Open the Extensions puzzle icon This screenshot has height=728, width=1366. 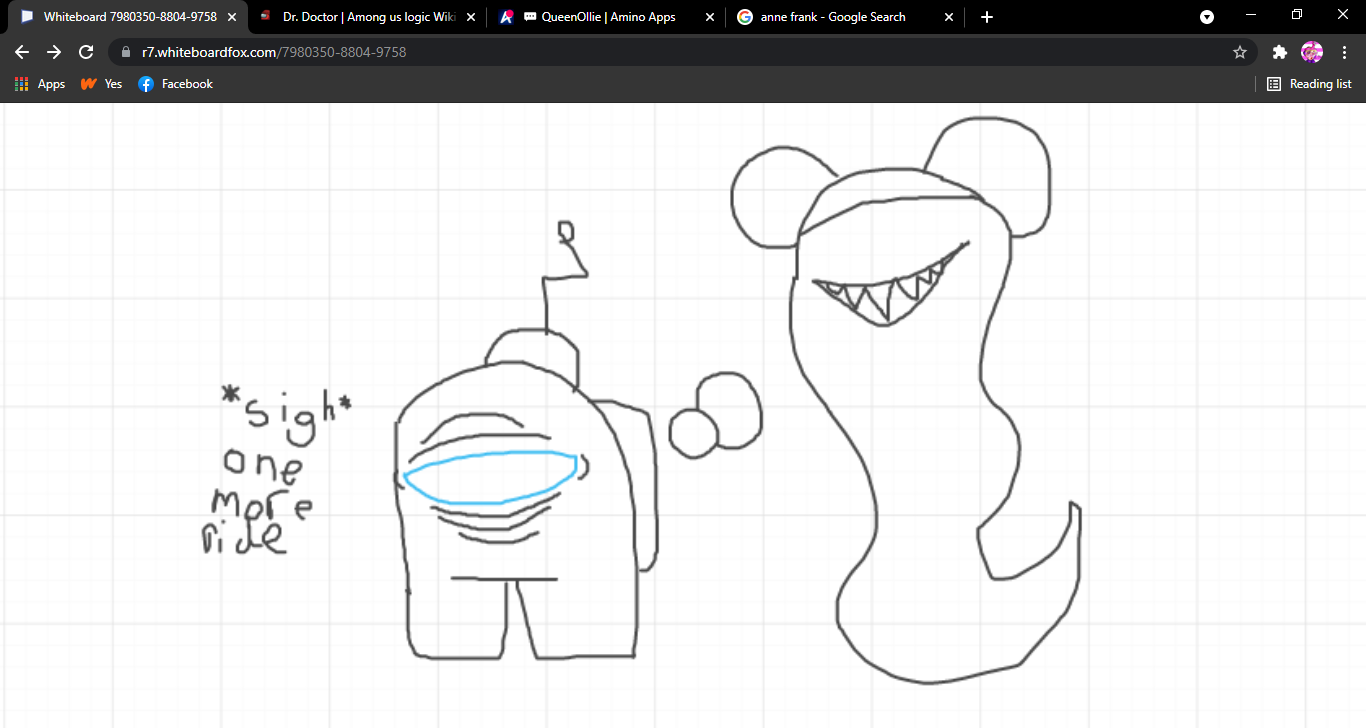click(x=1279, y=52)
